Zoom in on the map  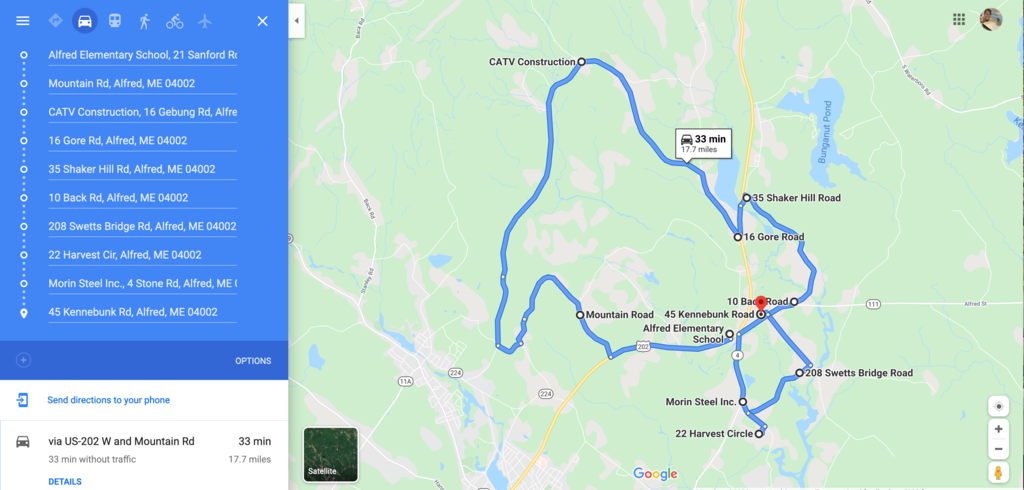point(998,429)
